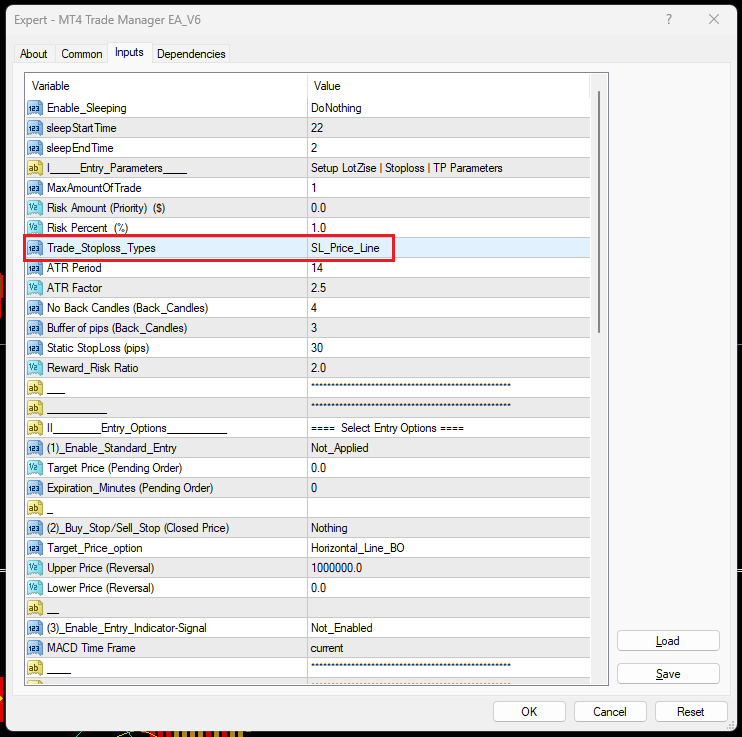Switch to the Common tab

click(81, 54)
